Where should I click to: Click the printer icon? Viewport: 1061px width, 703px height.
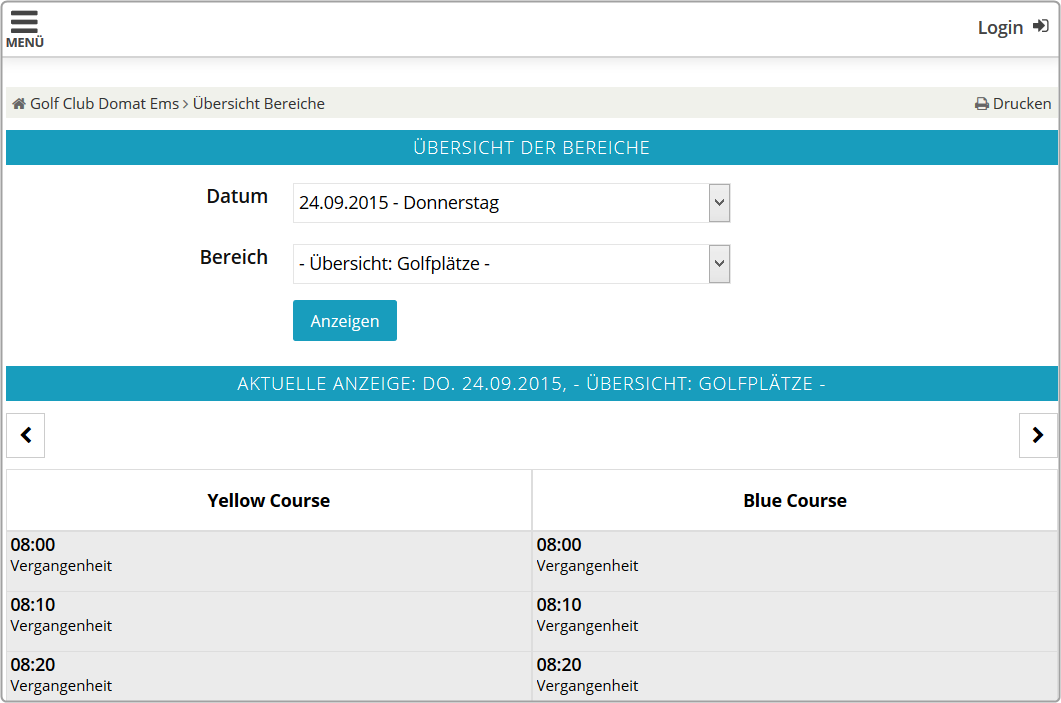tap(981, 104)
